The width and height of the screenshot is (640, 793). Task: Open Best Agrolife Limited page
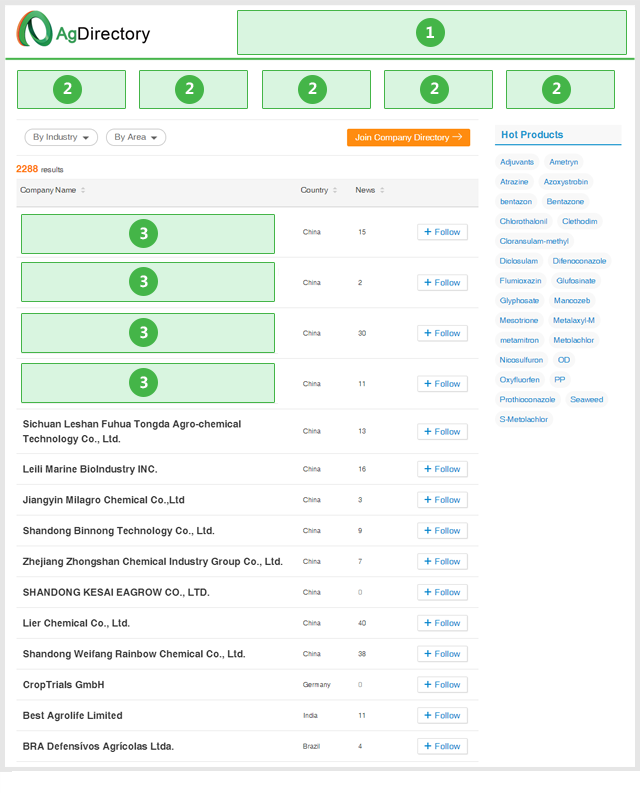[73, 716]
